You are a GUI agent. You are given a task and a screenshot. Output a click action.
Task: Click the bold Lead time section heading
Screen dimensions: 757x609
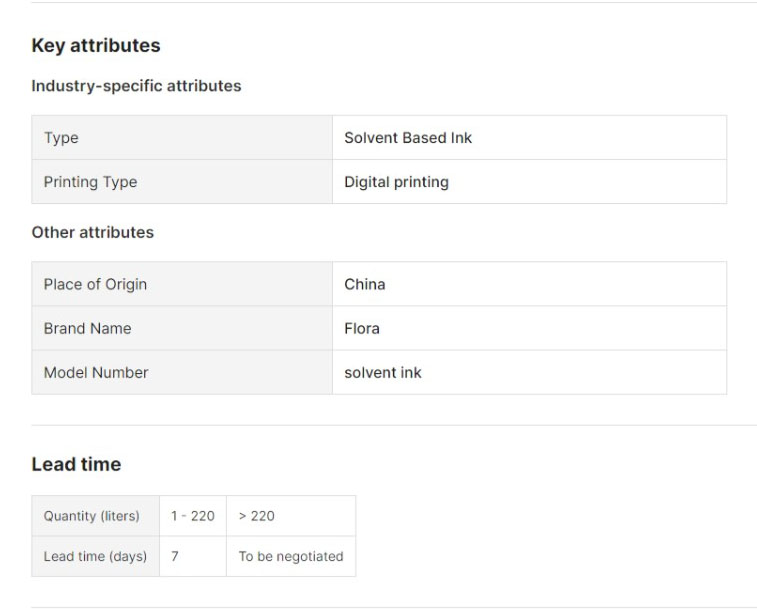pos(76,464)
